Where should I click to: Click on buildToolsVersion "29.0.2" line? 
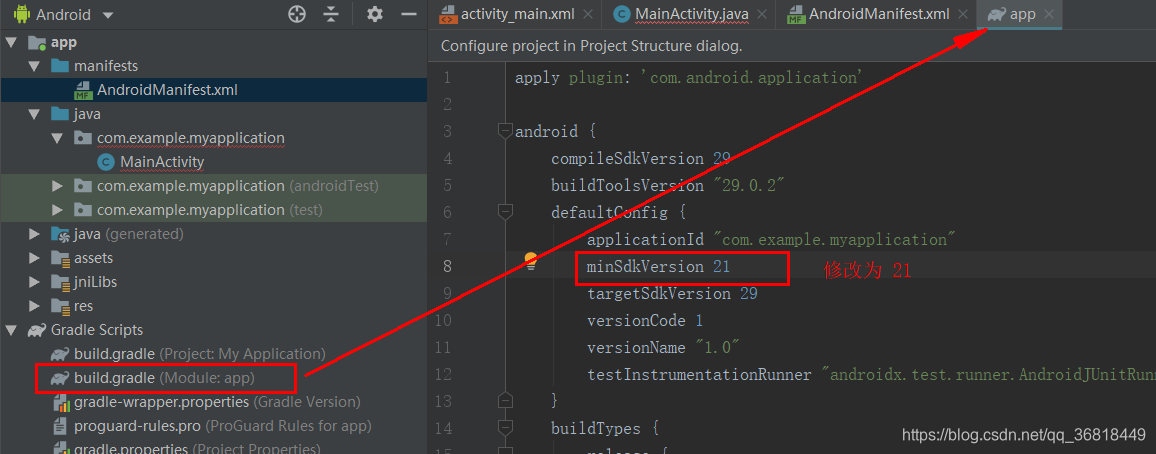point(667,186)
